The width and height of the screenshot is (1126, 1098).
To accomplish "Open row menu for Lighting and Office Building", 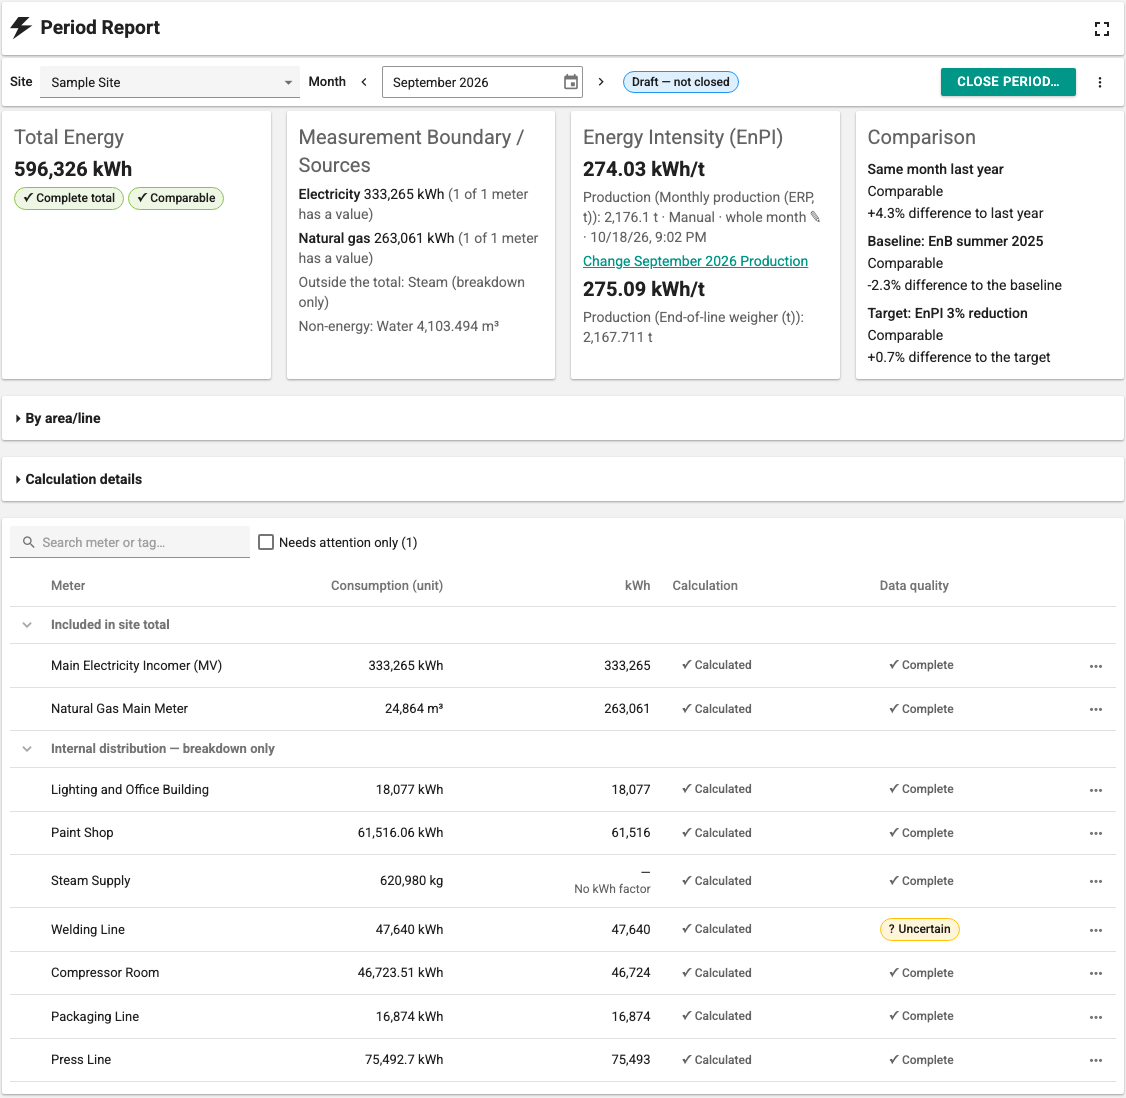I will (1095, 790).
